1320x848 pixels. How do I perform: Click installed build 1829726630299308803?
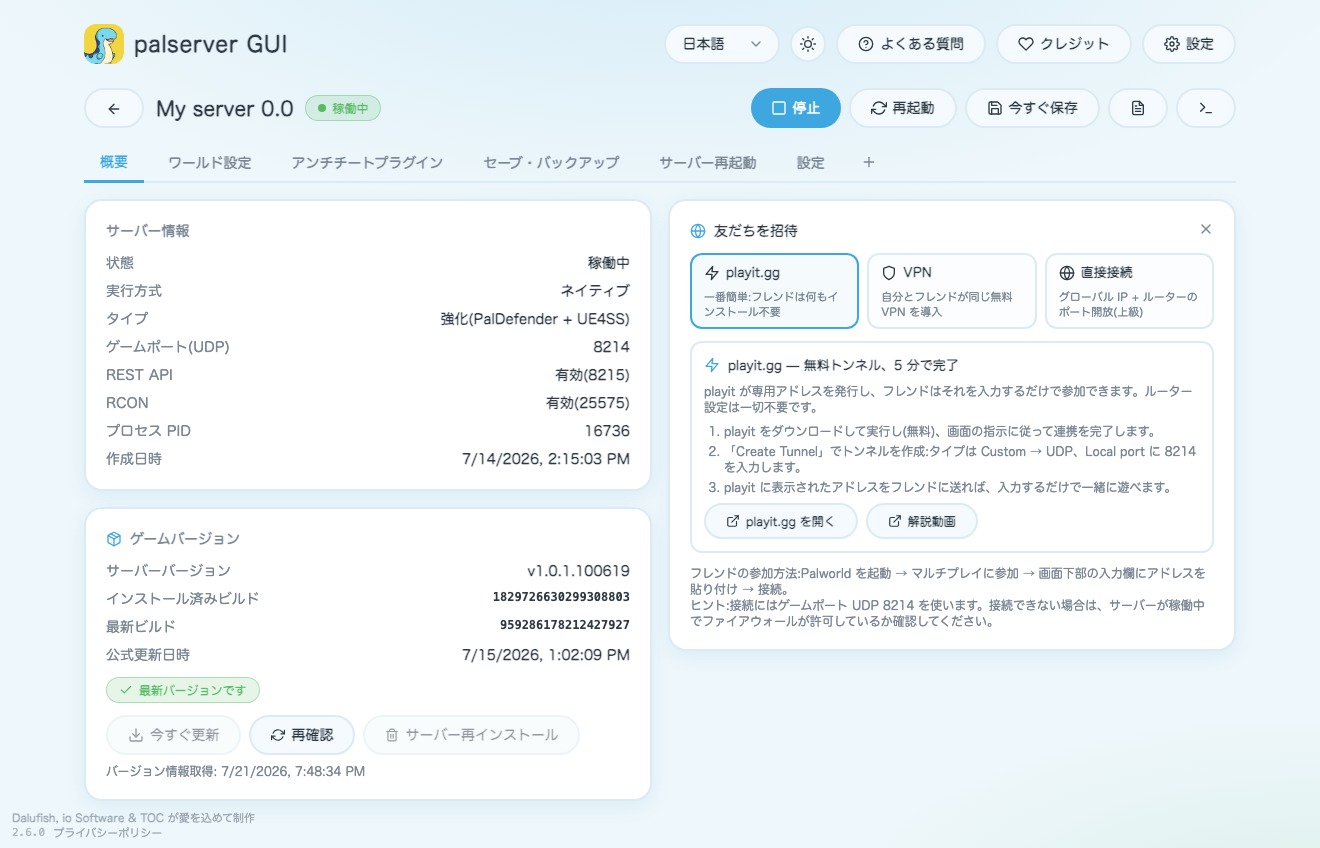click(x=561, y=598)
